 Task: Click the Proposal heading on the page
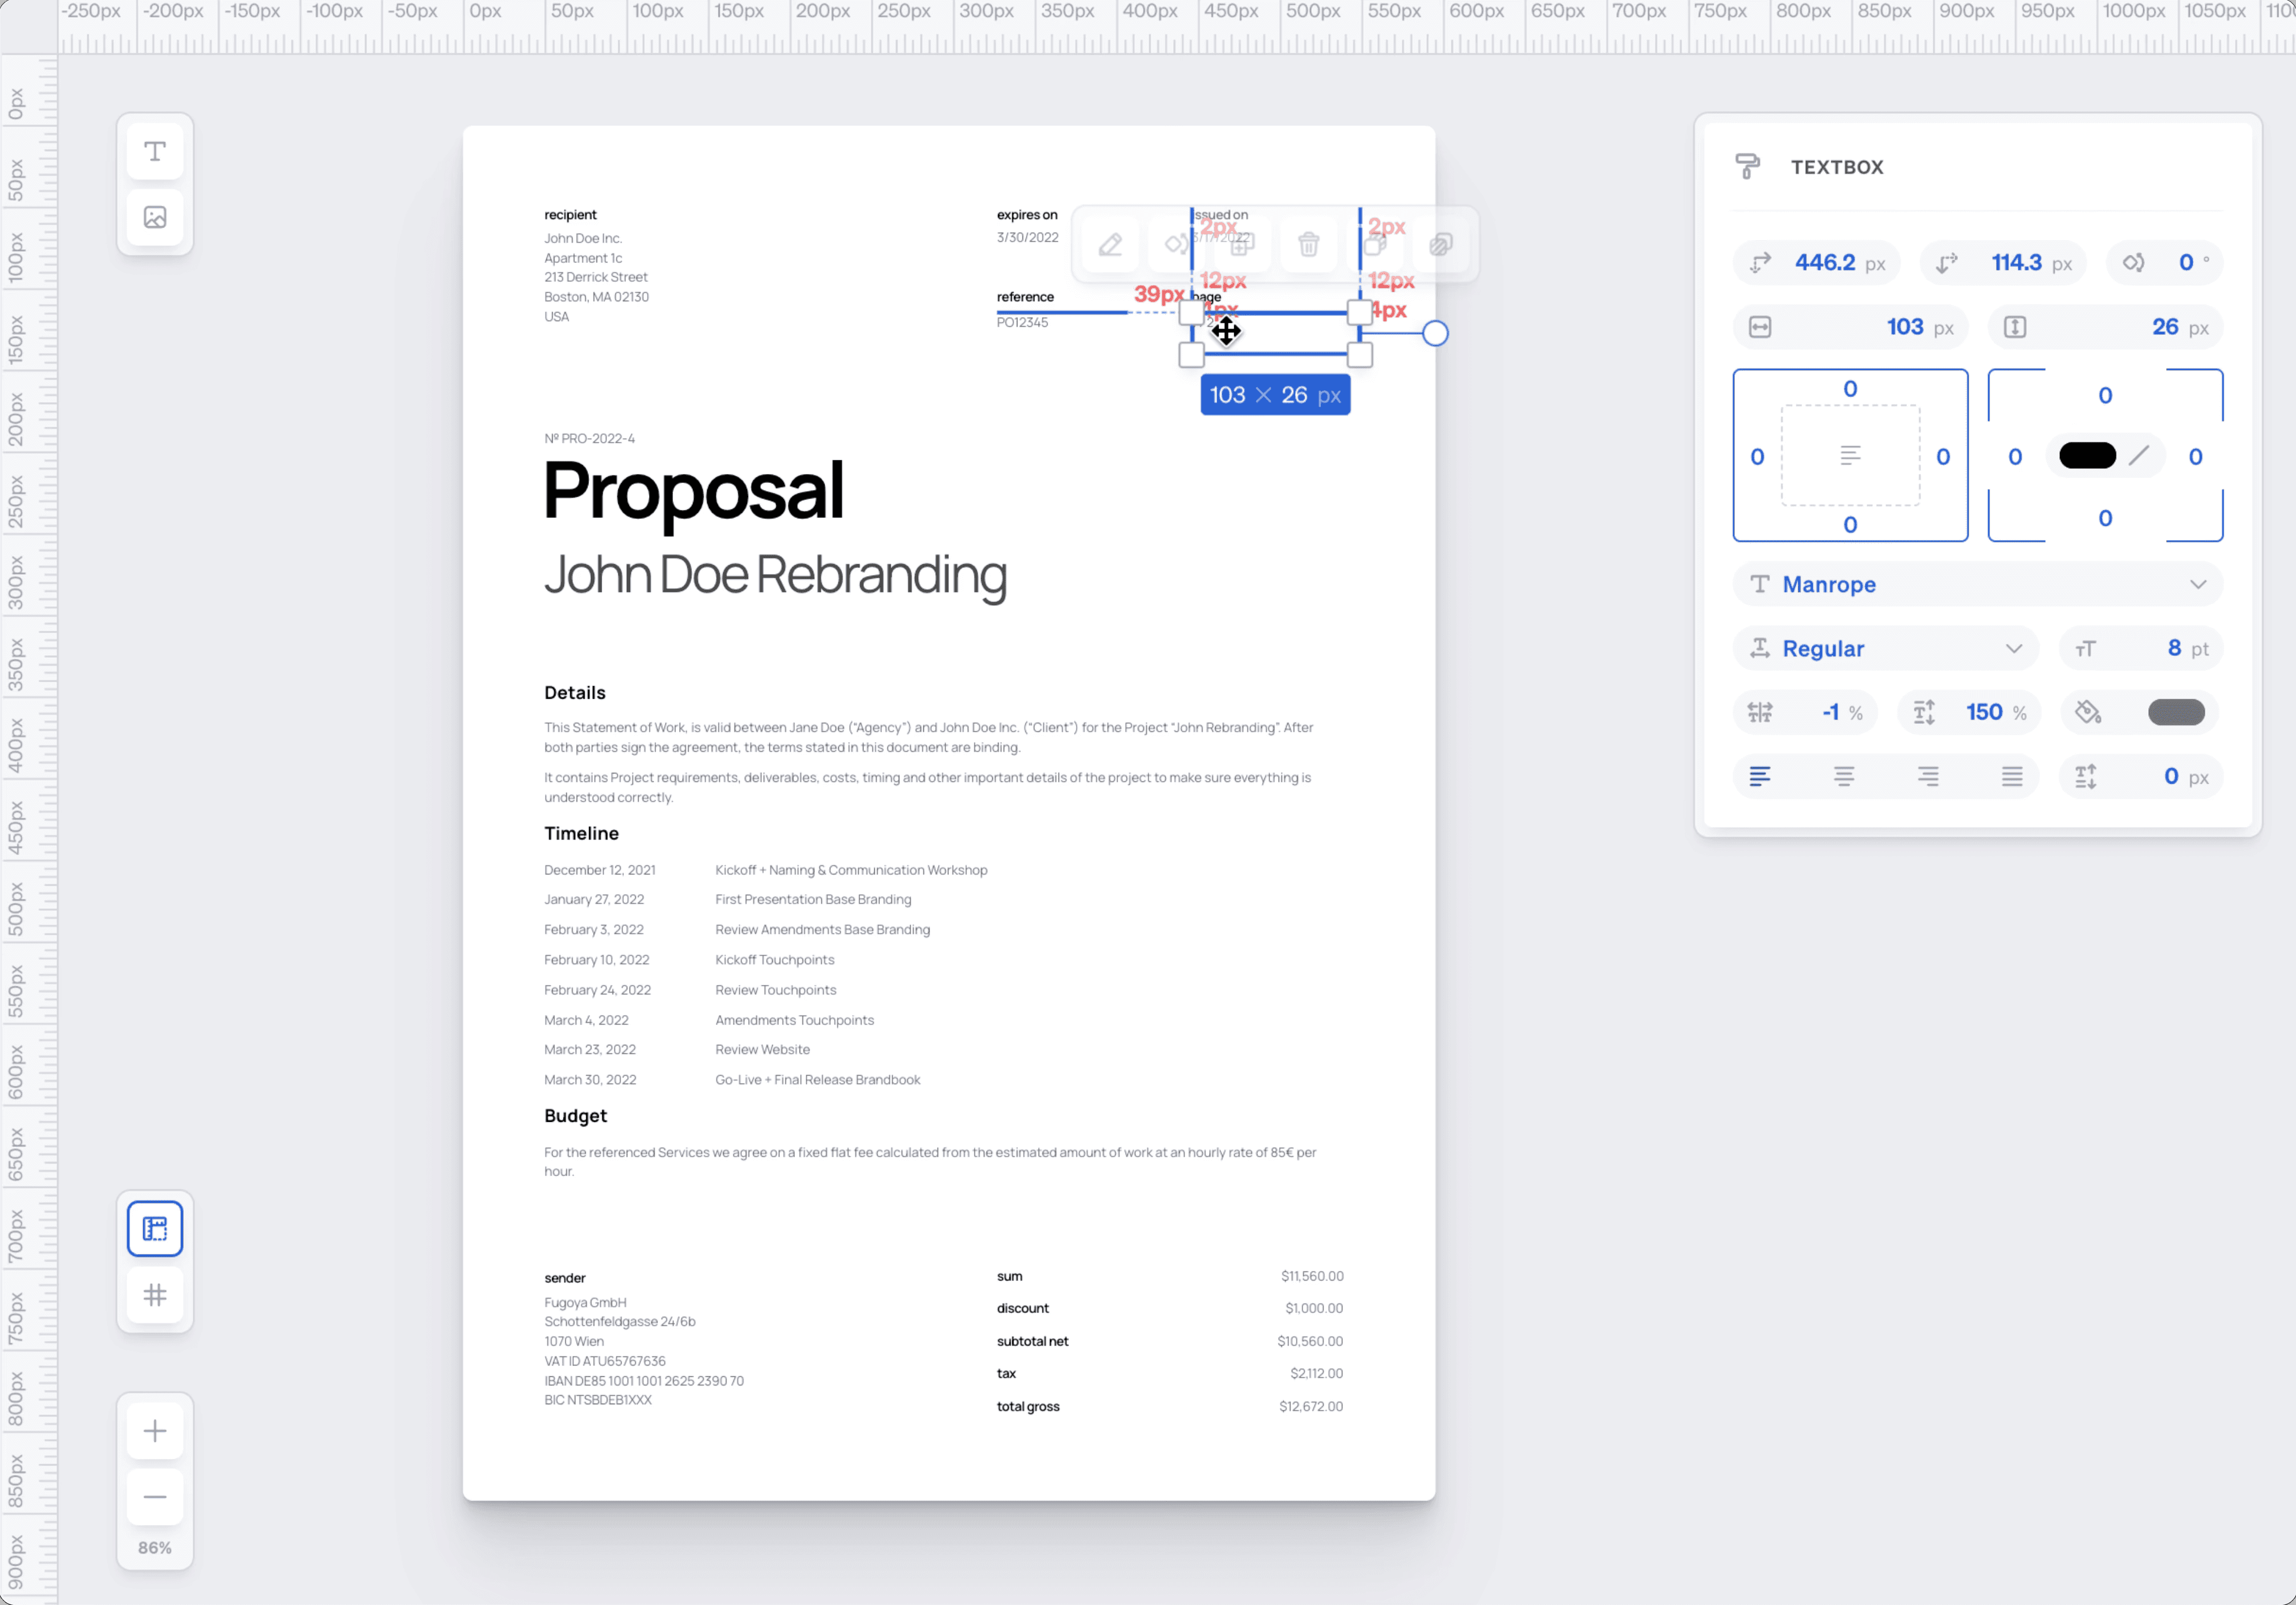693,491
